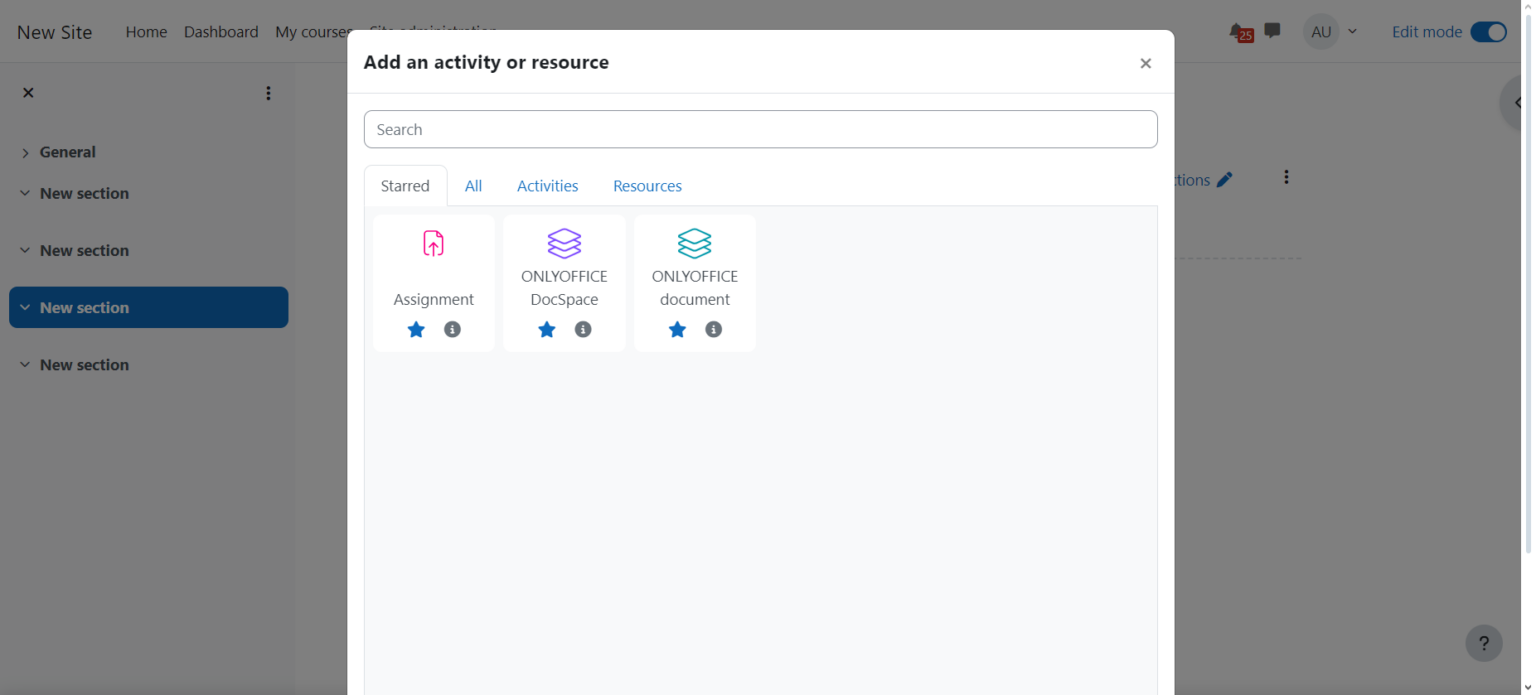Collapse the second New section
The image size is (1536, 695).
coord(25,251)
